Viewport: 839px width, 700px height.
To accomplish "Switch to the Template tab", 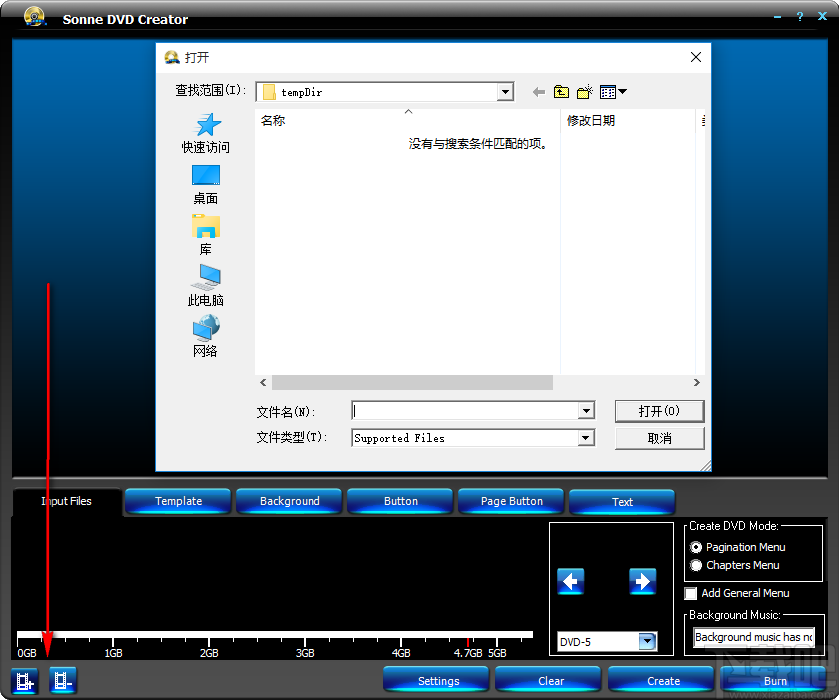I will (x=177, y=501).
